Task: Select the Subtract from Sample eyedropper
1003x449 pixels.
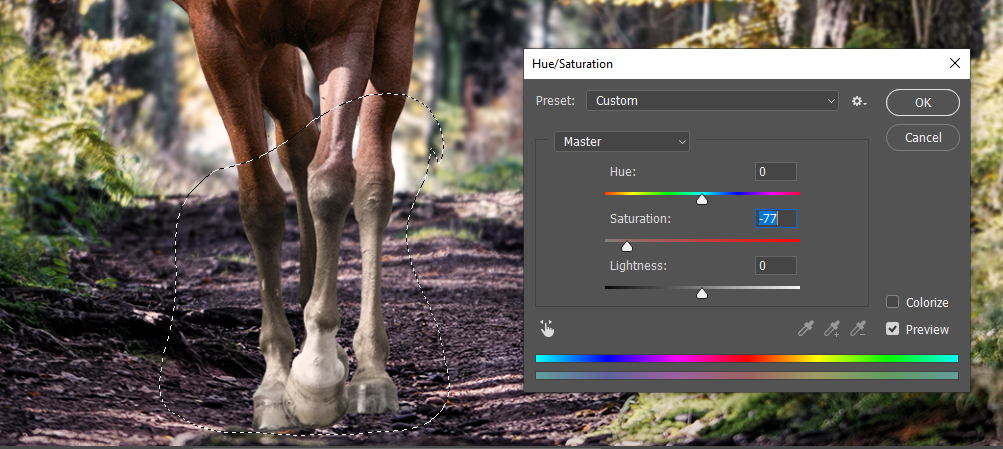Action: 858,329
